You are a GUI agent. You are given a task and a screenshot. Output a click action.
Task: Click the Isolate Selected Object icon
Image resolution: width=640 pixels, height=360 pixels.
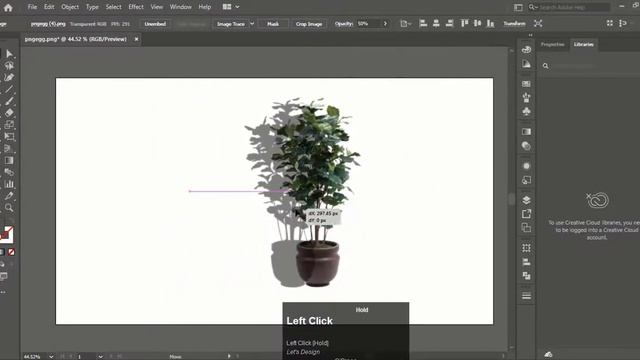(x=538, y=24)
